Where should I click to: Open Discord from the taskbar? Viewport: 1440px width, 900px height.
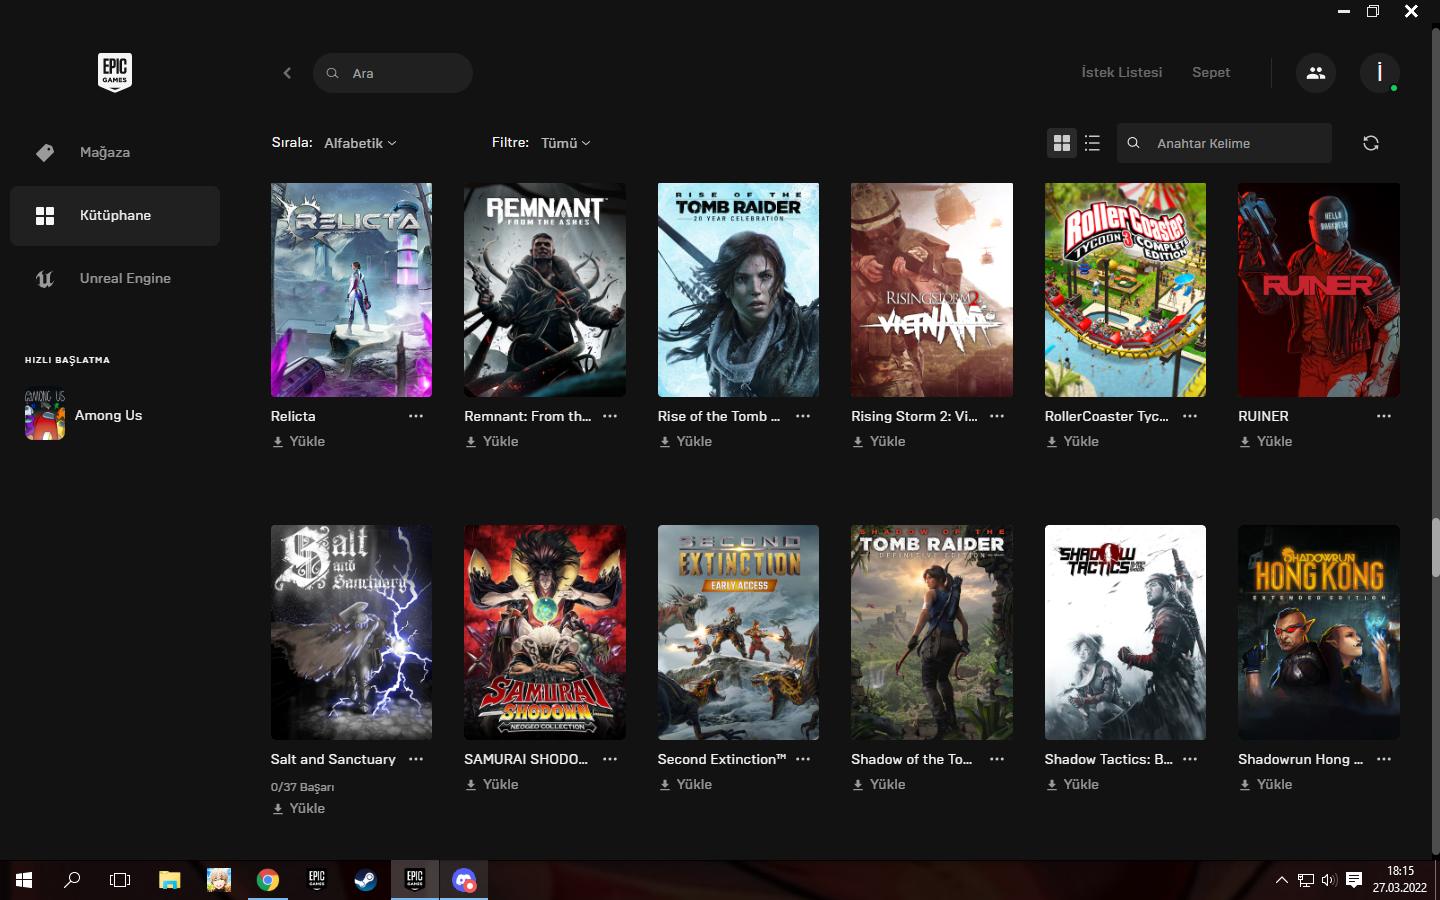point(463,880)
